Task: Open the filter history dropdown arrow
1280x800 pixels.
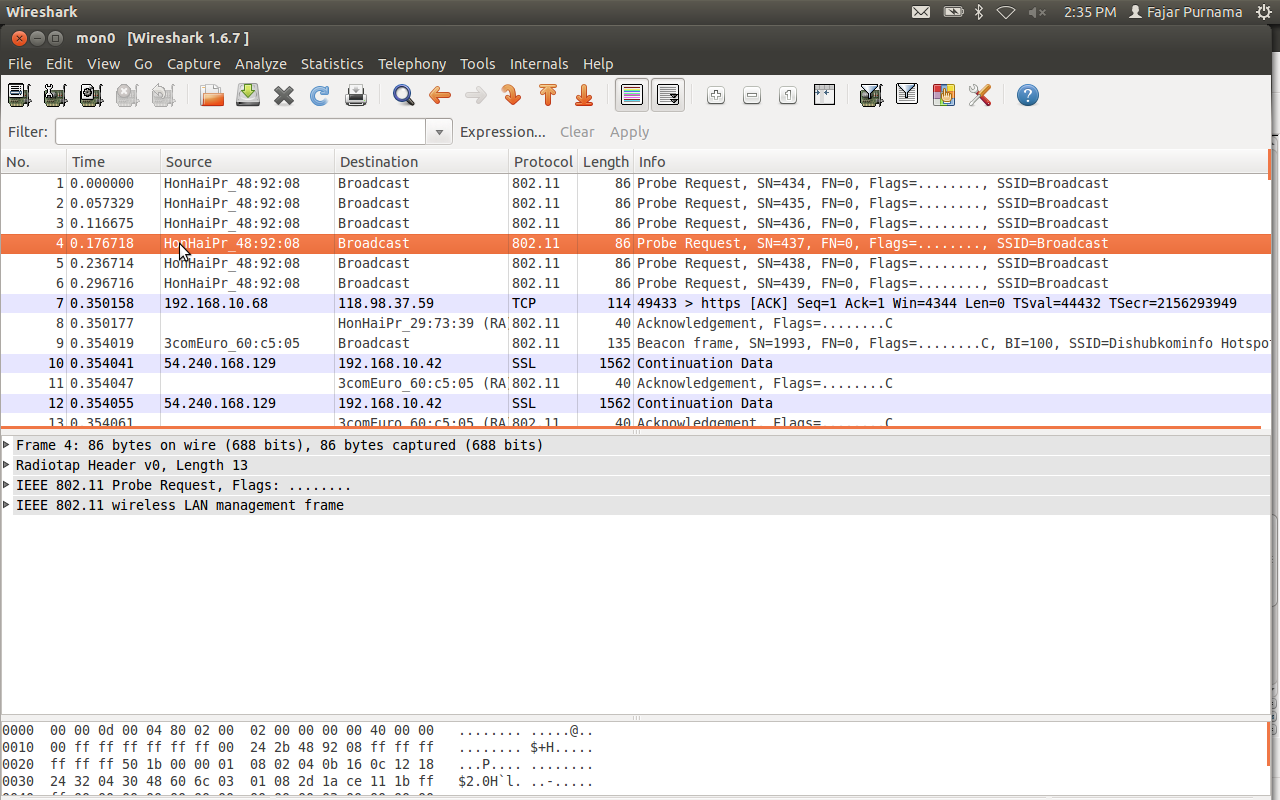Action: pyautogui.click(x=439, y=132)
